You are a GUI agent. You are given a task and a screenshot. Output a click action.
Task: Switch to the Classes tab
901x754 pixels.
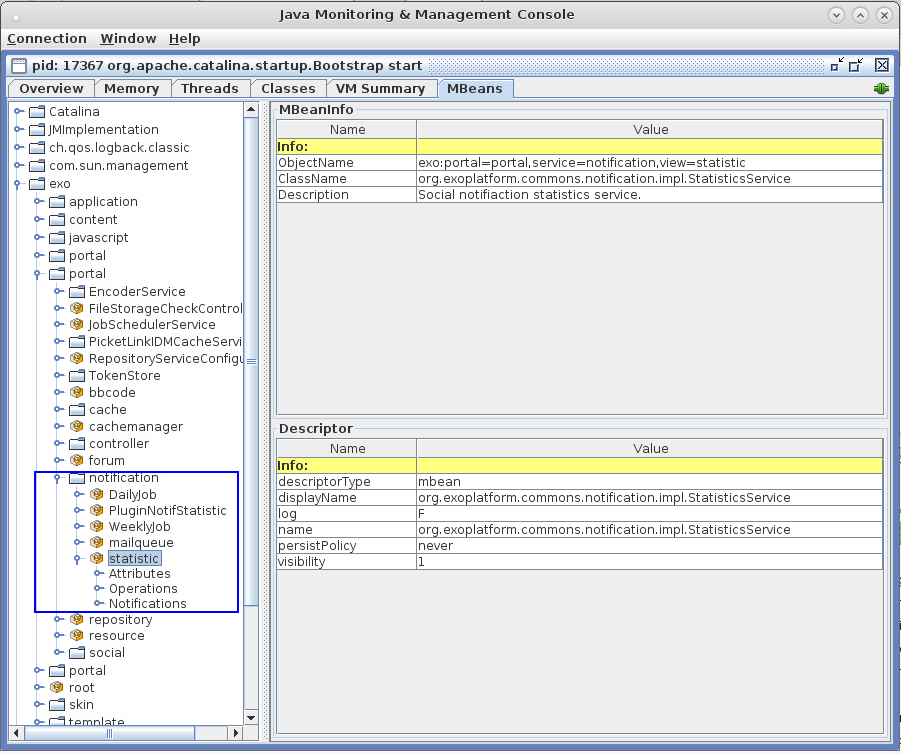pyautogui.click(x=288, y=89)
